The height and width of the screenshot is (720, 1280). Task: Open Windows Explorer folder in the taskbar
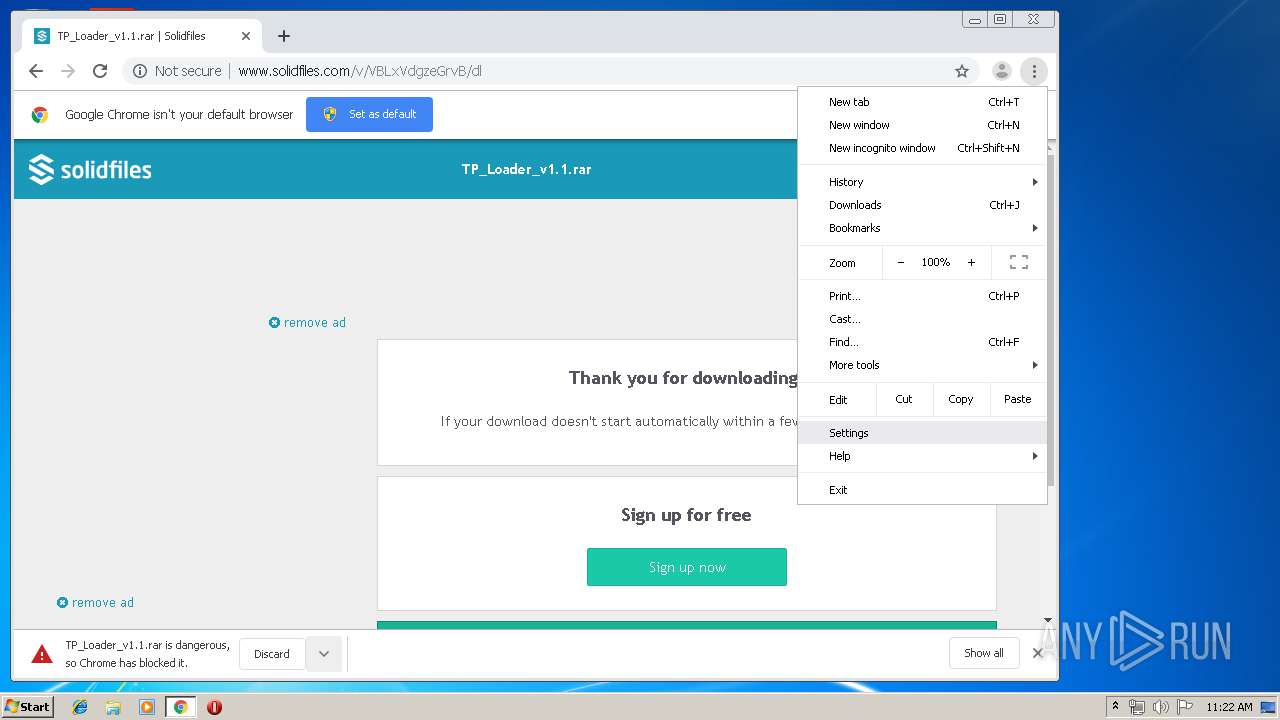click(113, 707)
